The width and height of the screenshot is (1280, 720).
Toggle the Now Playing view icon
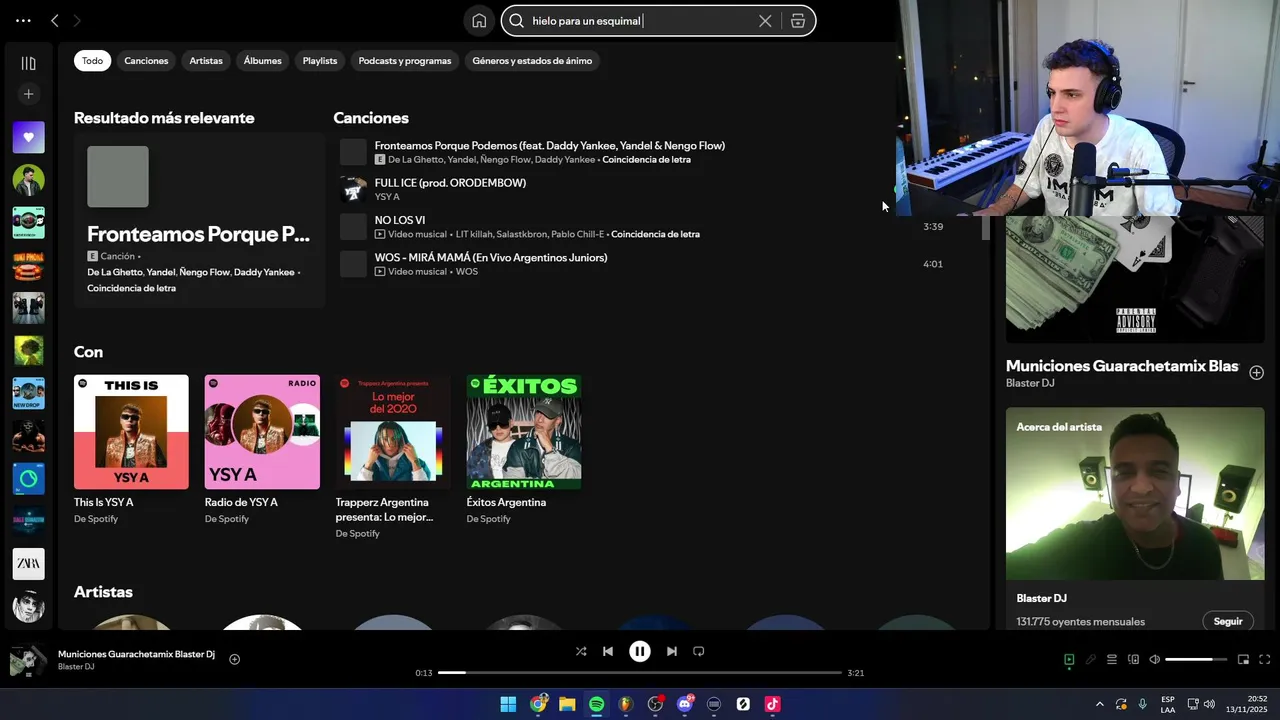[x=1069, y=659]
